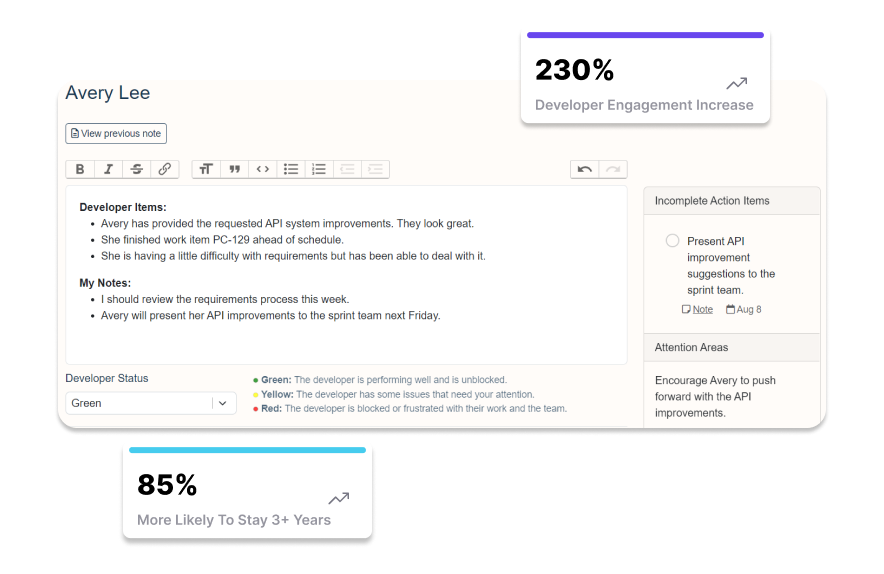Click the Green status description text
The image size is (884, 574).
[x=383, y=379]
